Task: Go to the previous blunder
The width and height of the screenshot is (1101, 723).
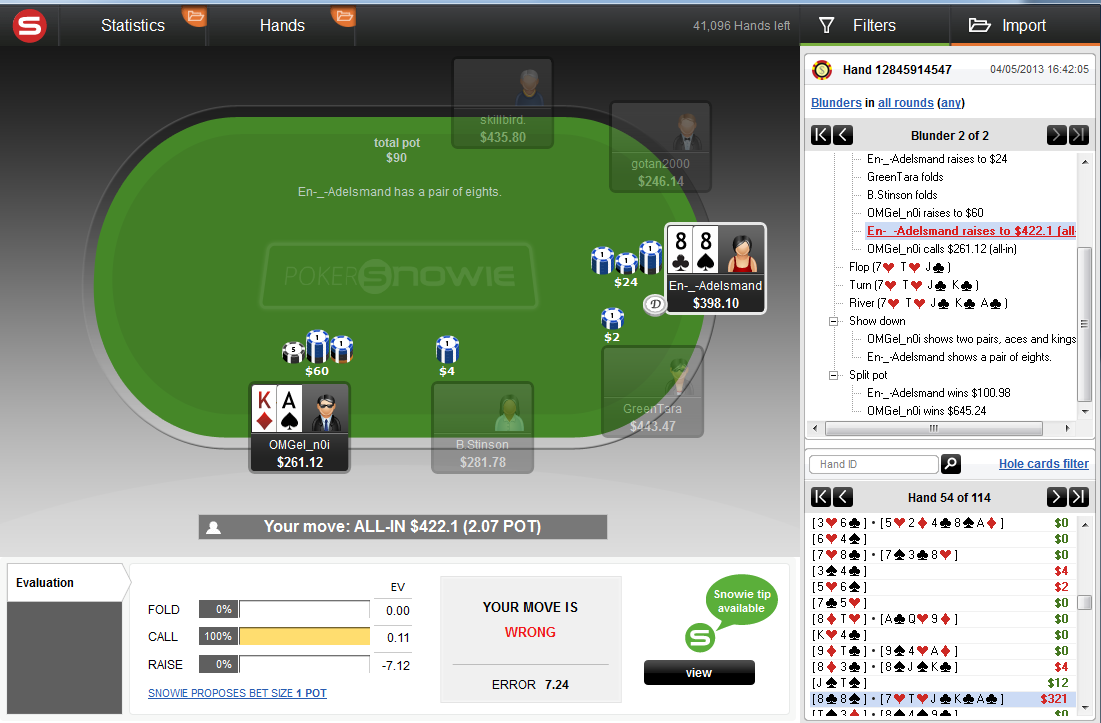Action: 843,135
